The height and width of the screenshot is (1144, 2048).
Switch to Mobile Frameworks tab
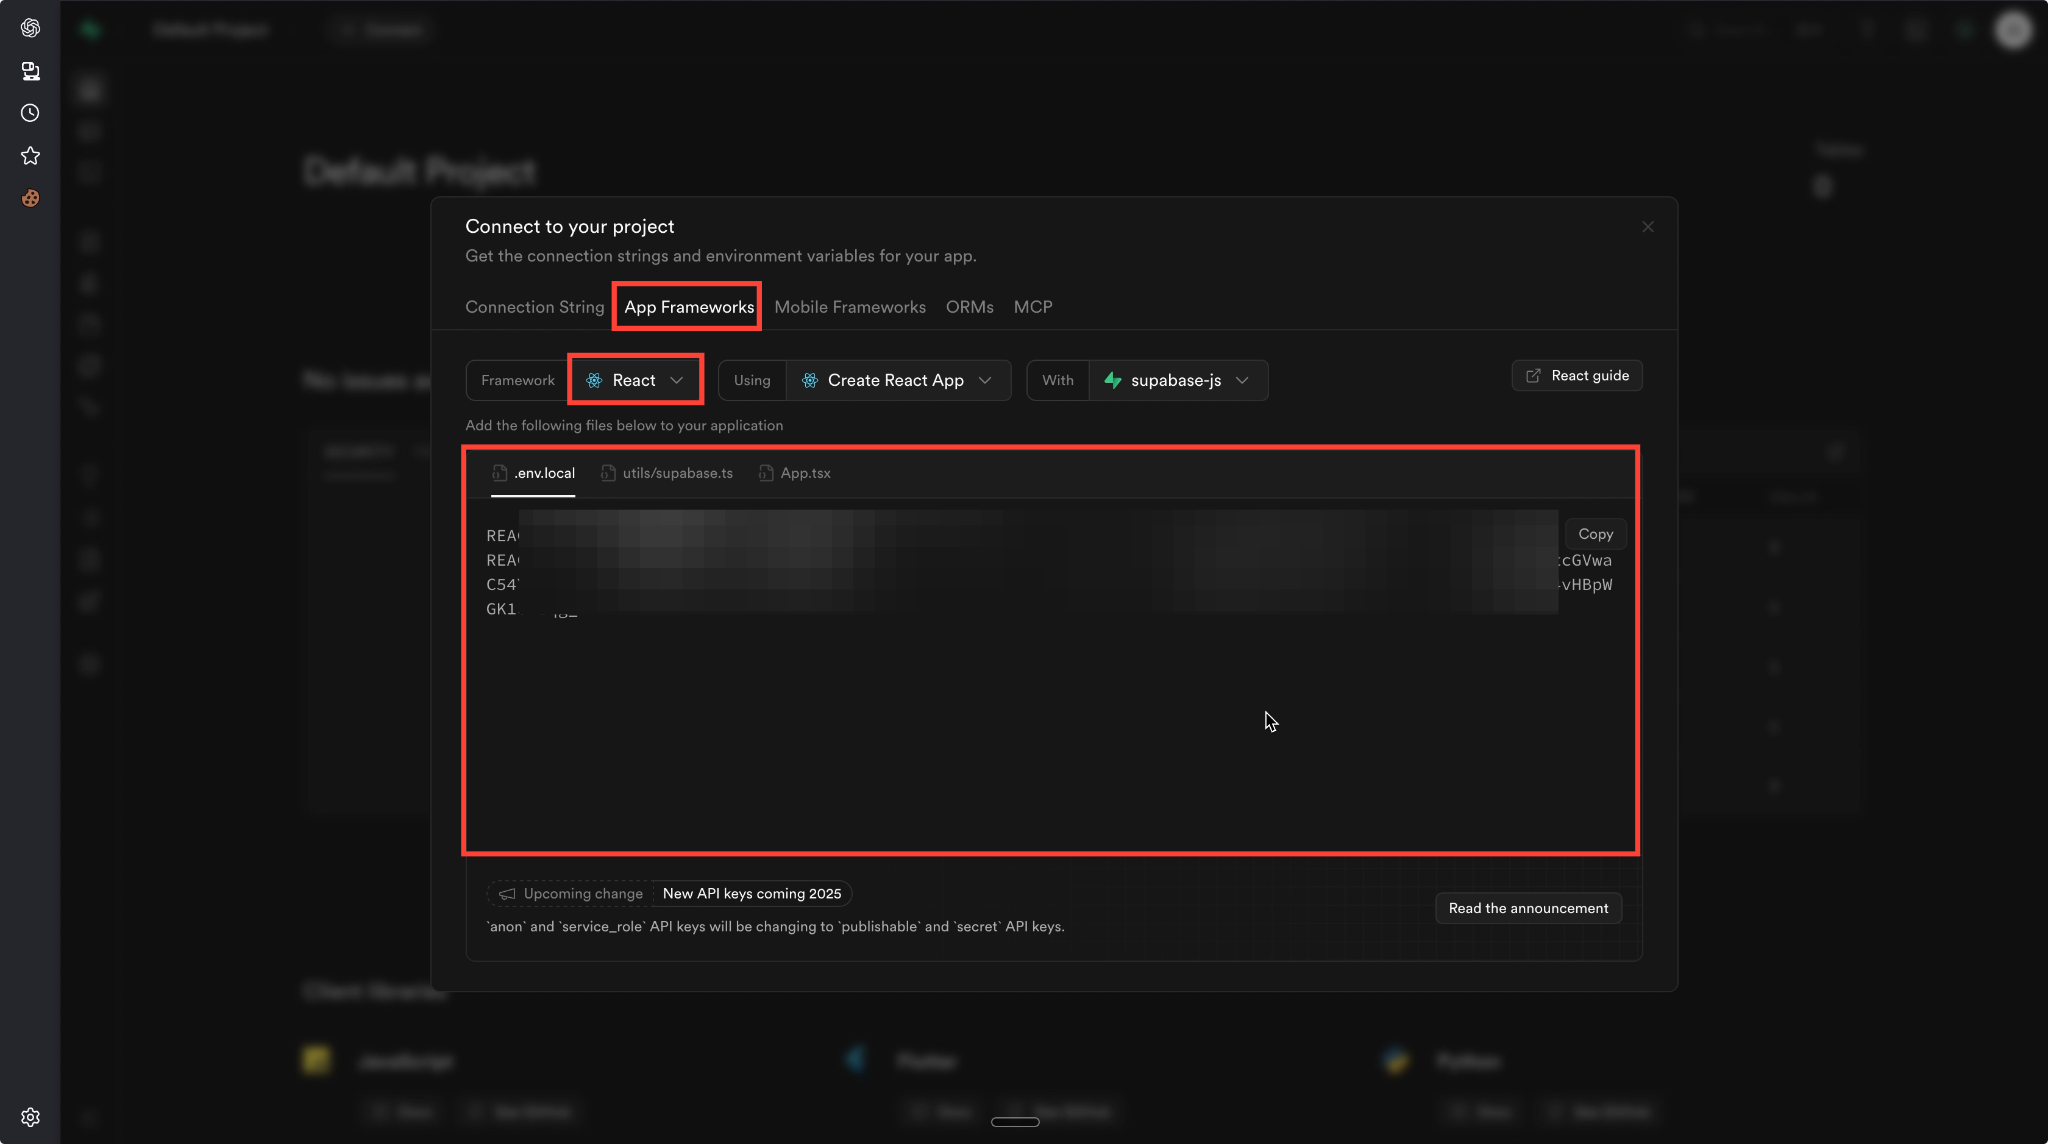point(849,307)
